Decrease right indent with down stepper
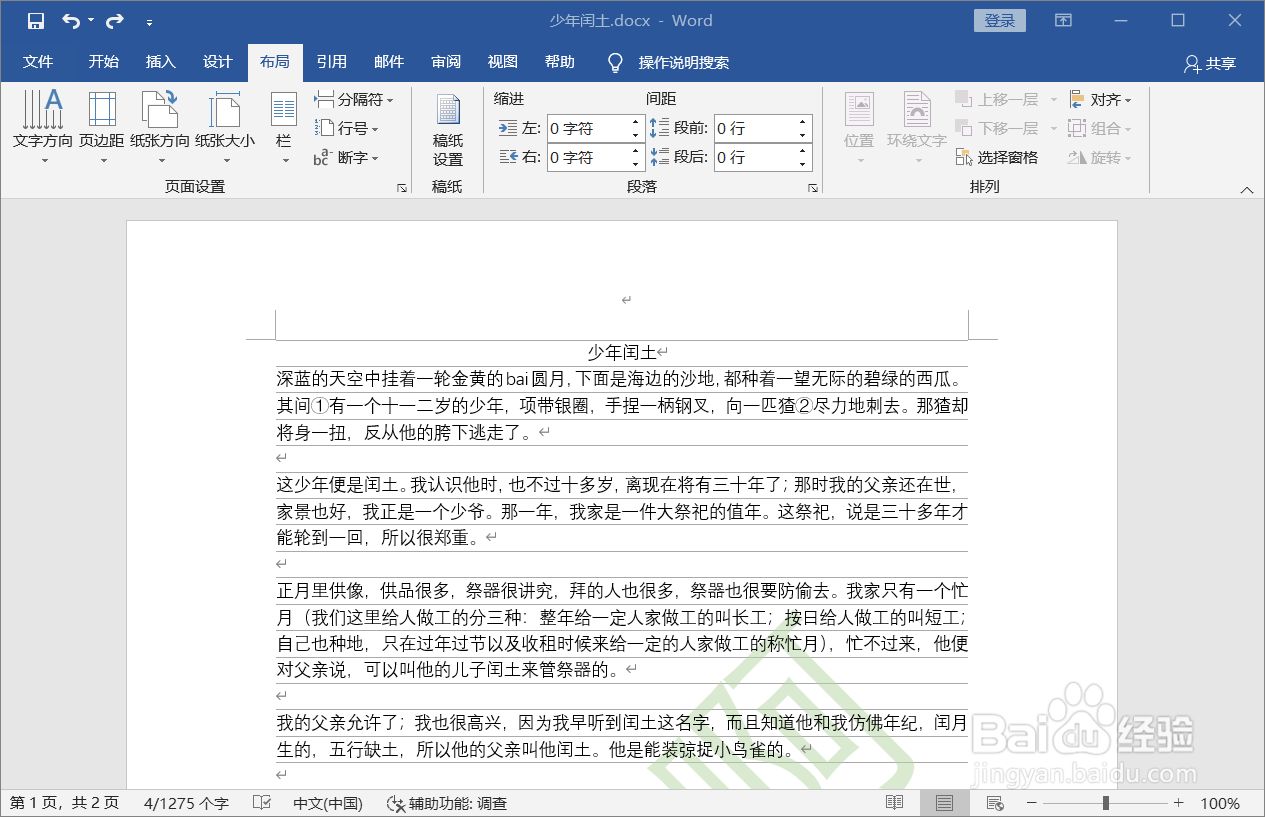This screenshot has width=1265, height=817. tap(635, 164)
